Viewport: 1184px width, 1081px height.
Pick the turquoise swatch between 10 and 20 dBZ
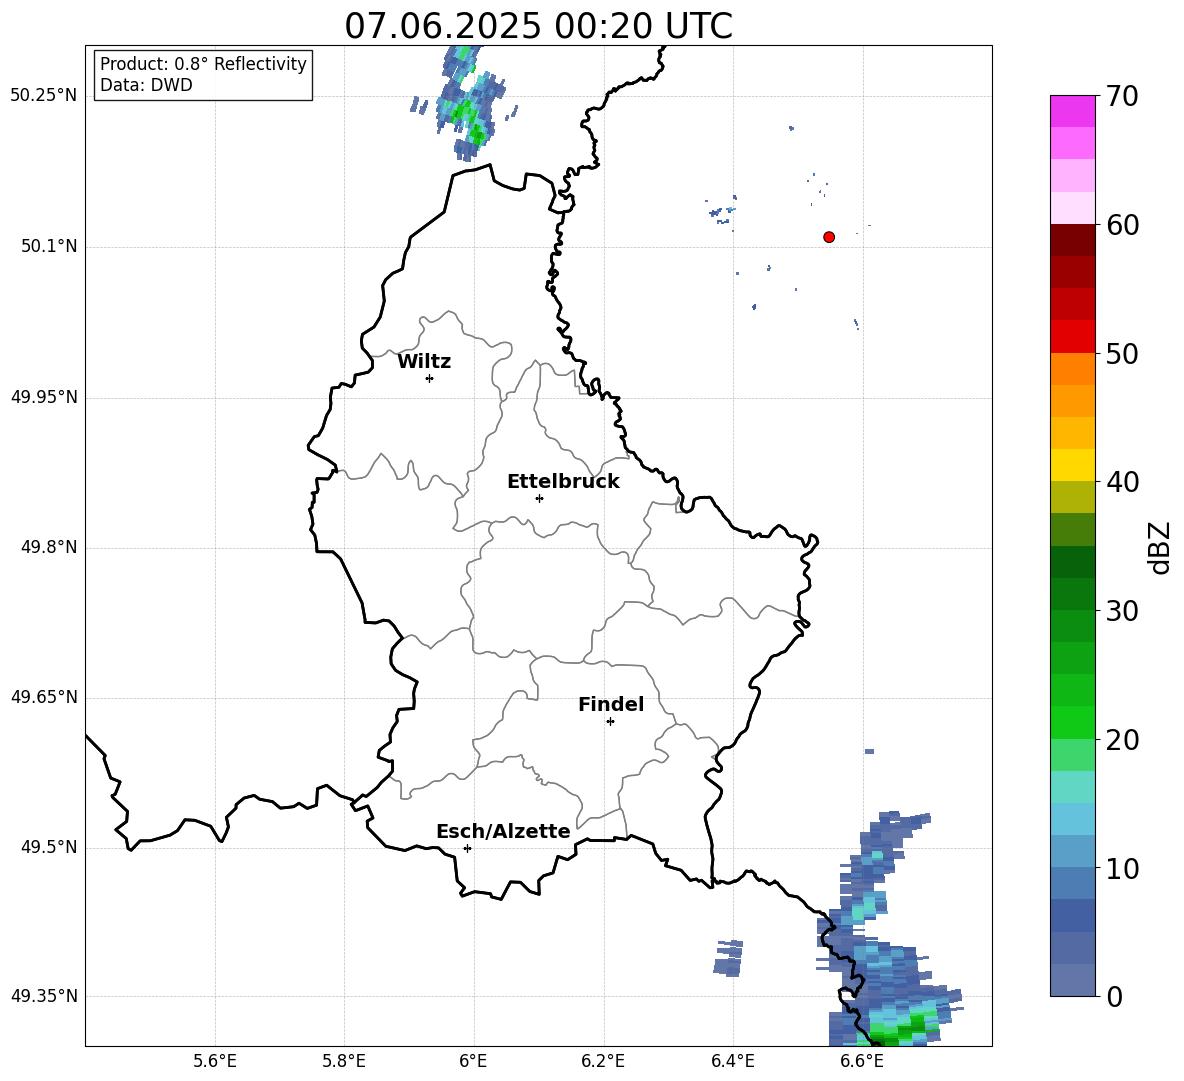[x=1073, y=787]
